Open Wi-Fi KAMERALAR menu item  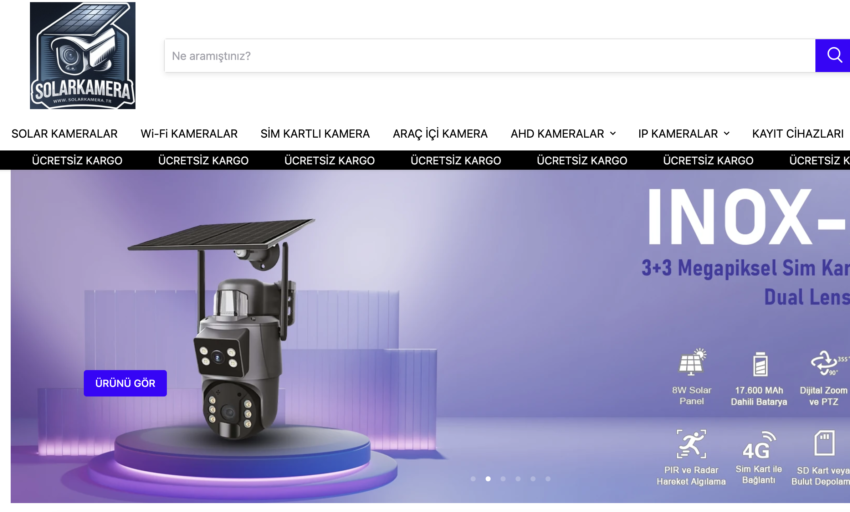click(x=189, y=133)
